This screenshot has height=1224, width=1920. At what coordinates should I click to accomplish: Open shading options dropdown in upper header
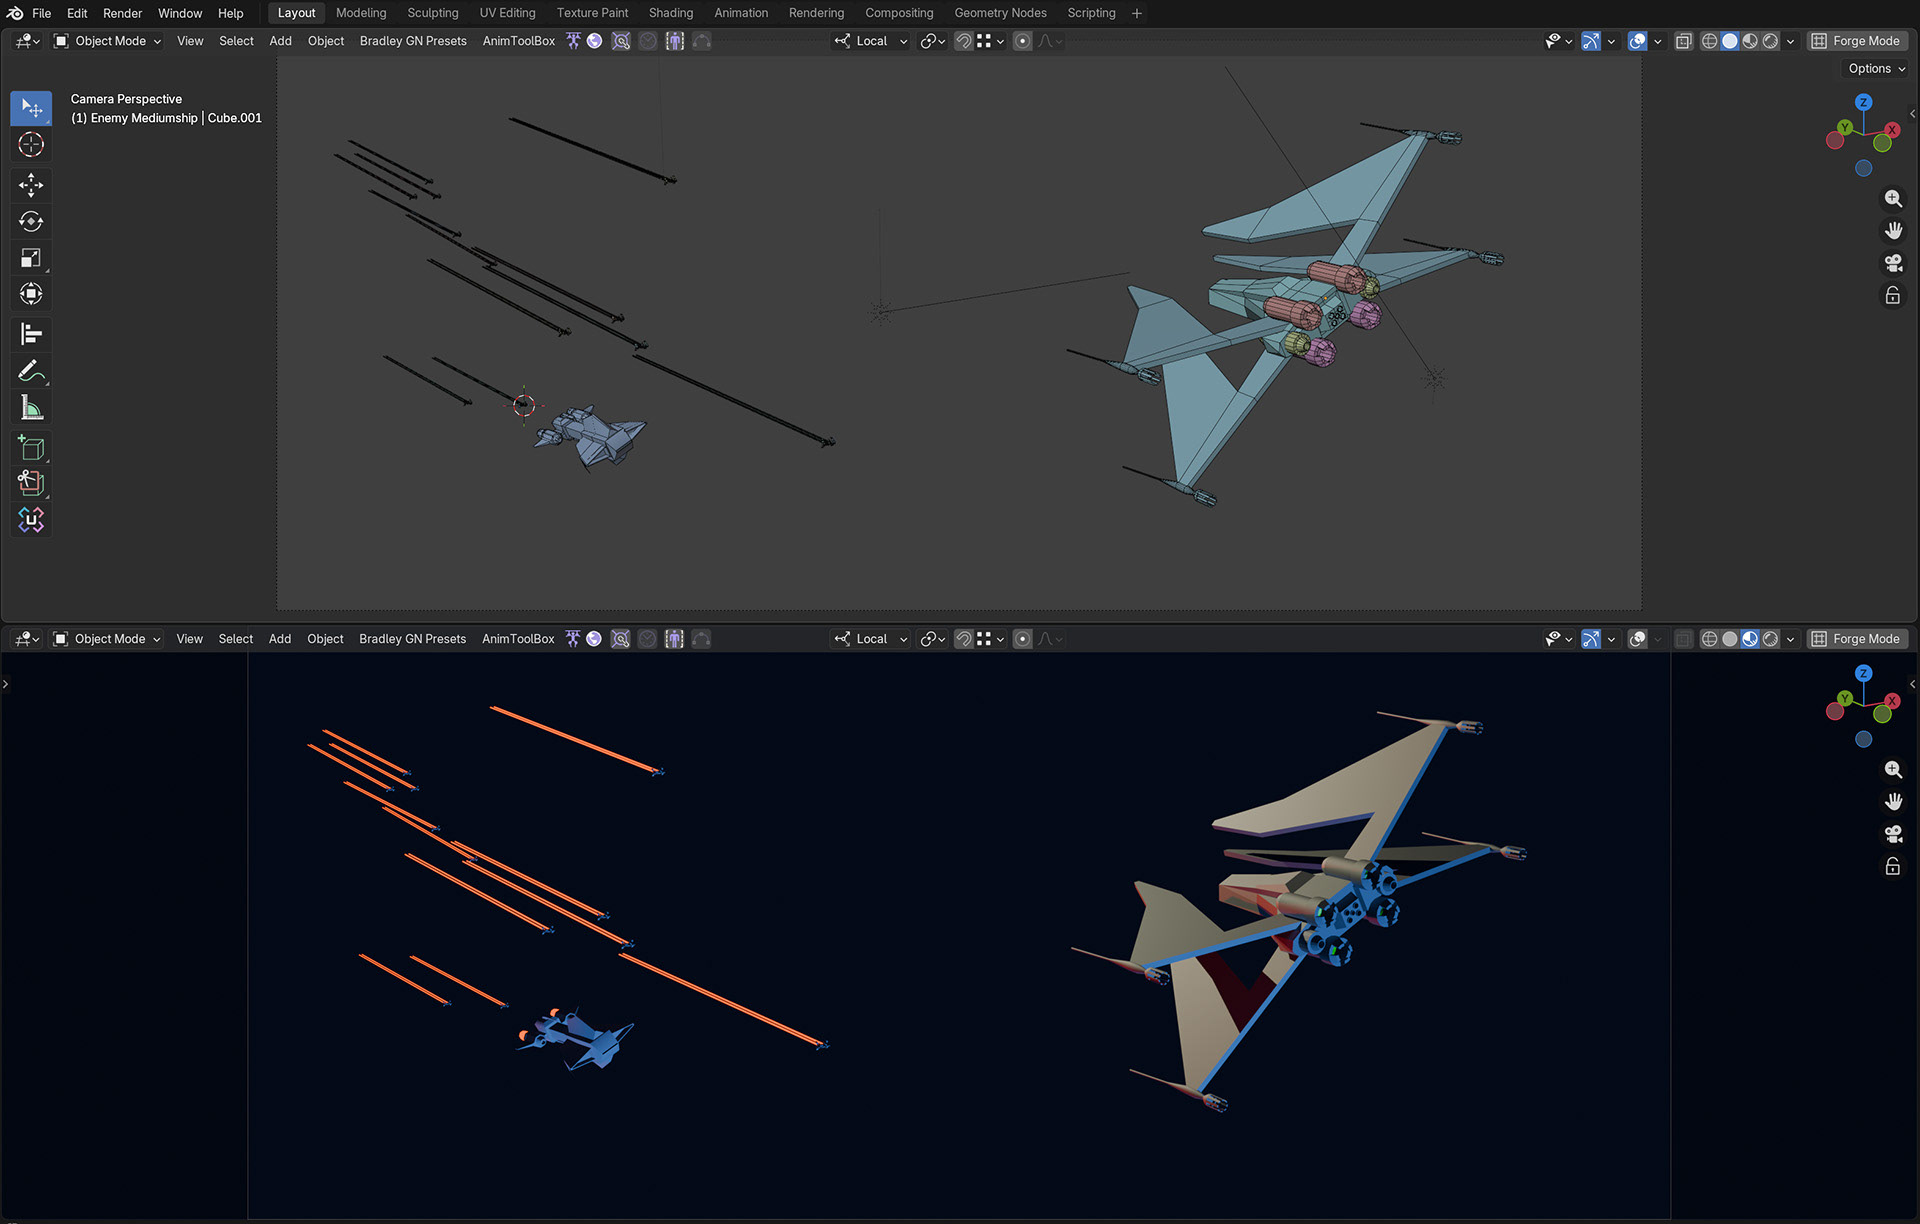point(1791,41)
